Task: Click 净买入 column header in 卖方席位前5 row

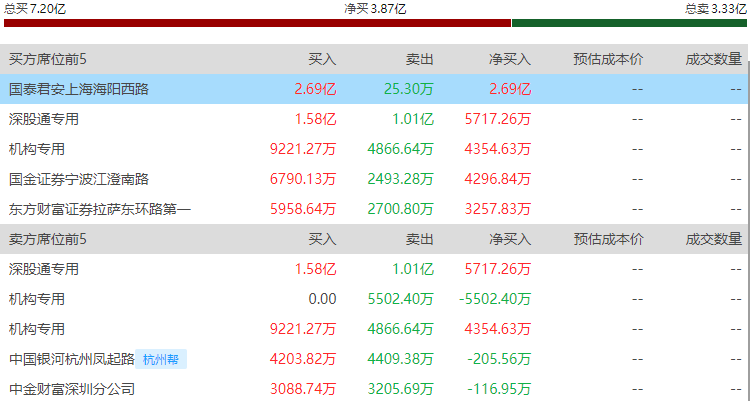Action: (x=510, y=239)
